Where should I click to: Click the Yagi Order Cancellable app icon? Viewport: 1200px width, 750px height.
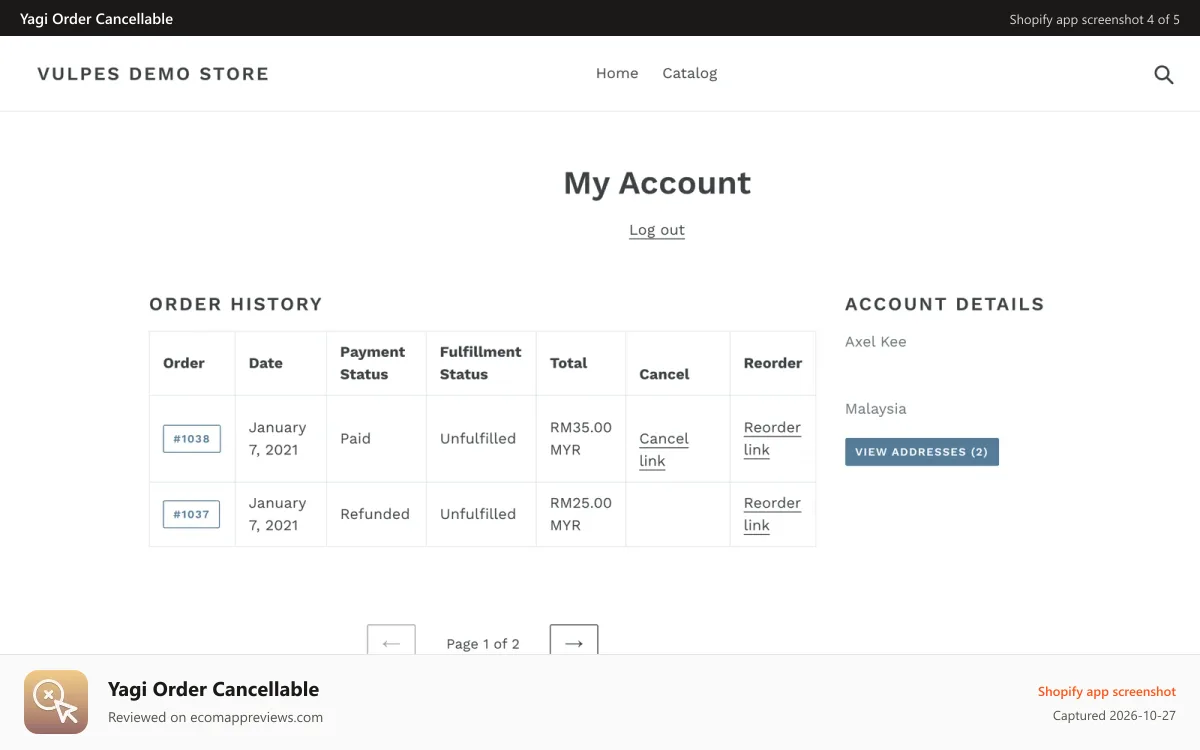point(56,702)
